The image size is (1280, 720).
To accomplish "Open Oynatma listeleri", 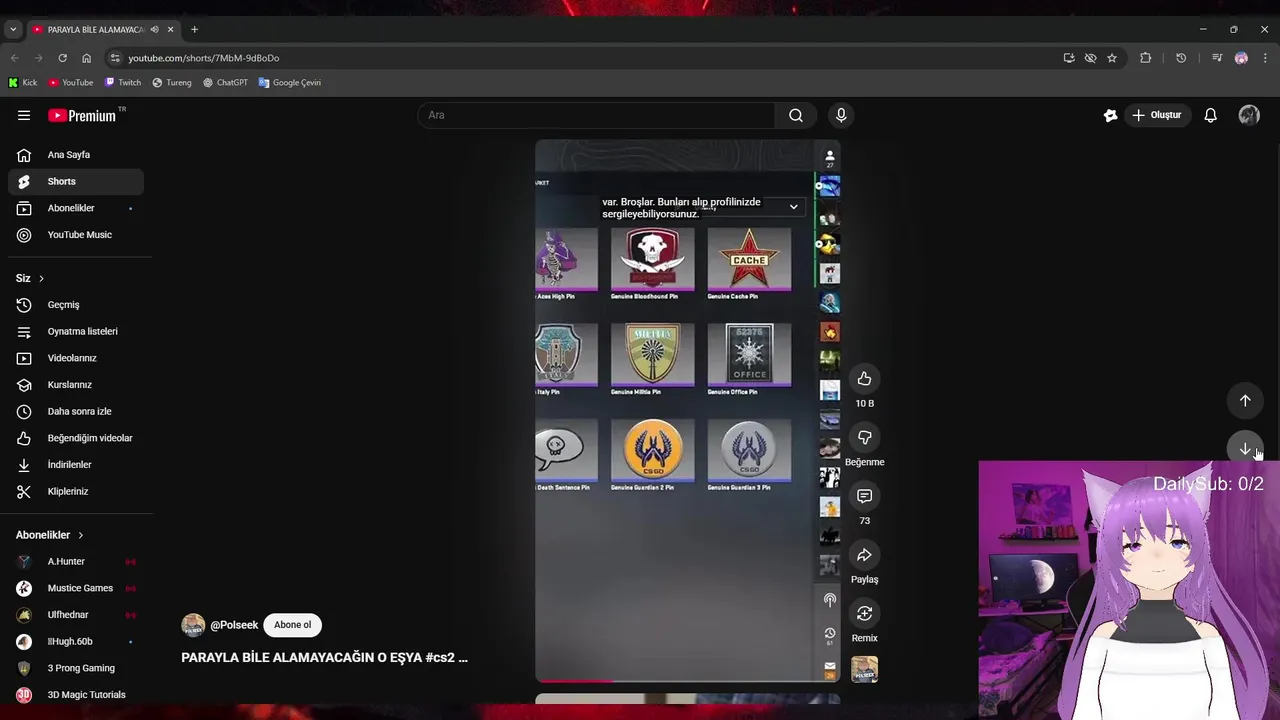I will [x=76, y=331].
